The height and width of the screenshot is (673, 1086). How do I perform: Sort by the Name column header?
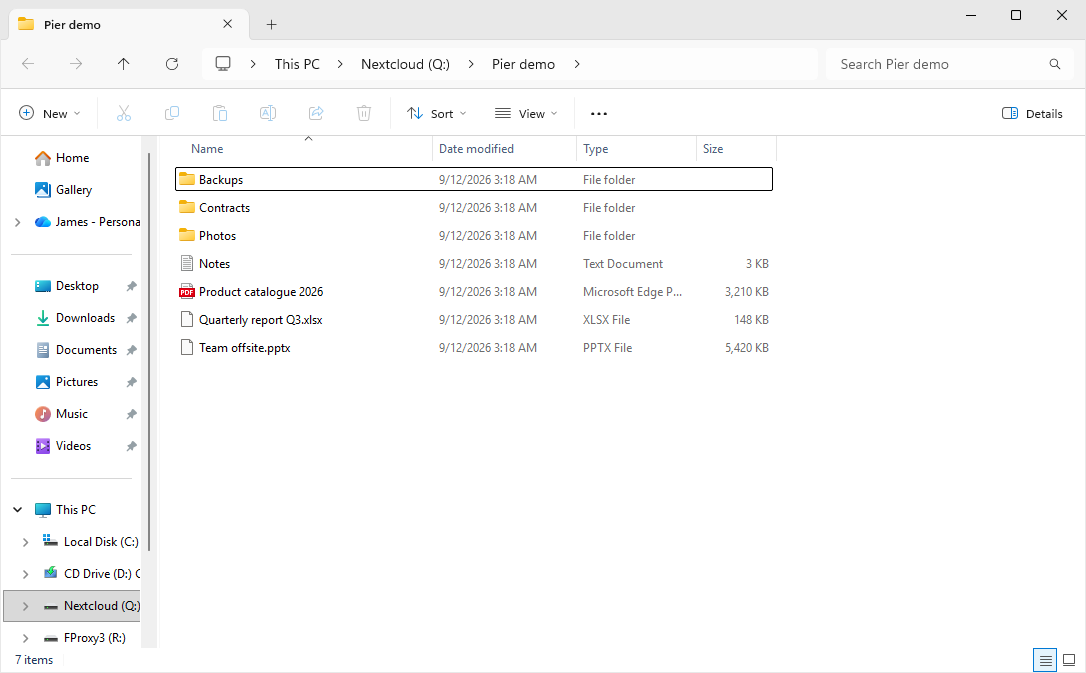[304, 149]
